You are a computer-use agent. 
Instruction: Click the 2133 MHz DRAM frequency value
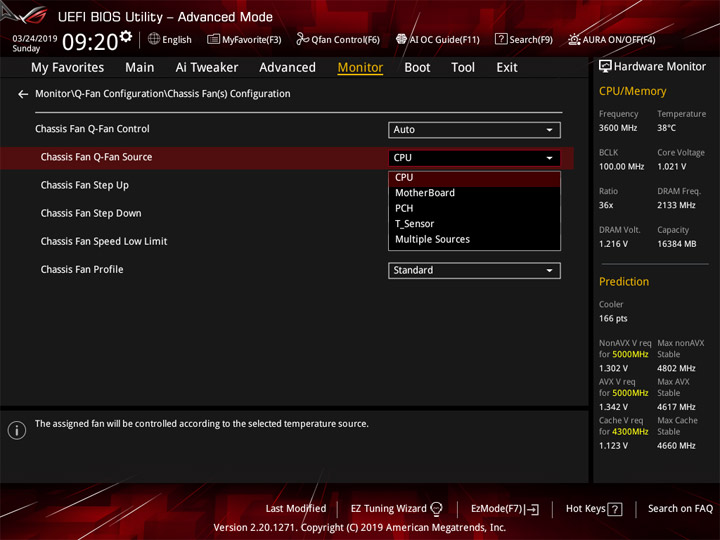click(676, 205)
